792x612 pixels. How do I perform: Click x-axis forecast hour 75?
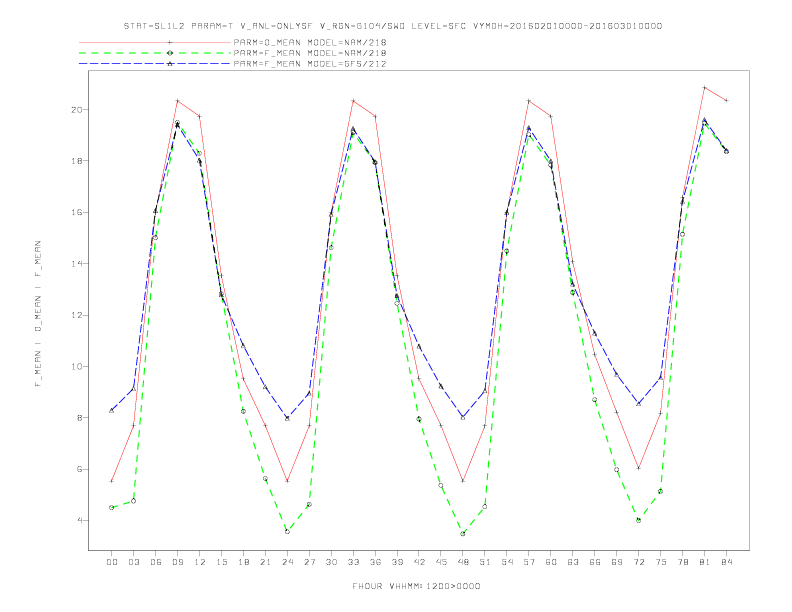click(661, 562)
